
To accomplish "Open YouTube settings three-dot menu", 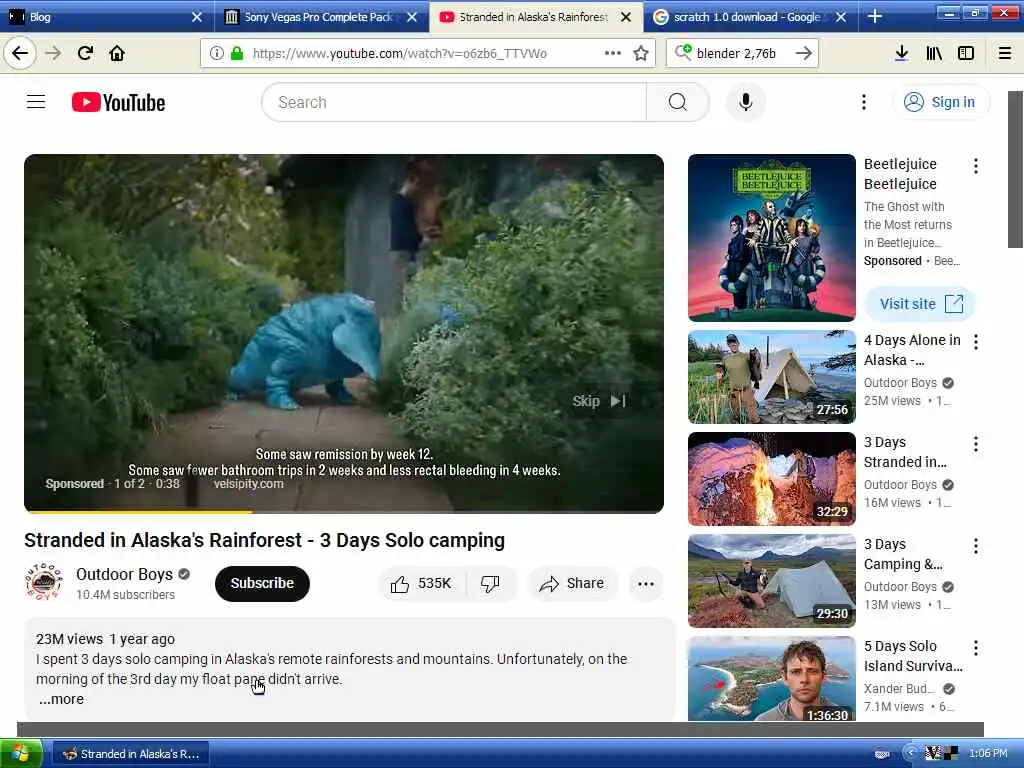I will click(x=863, y=102).
